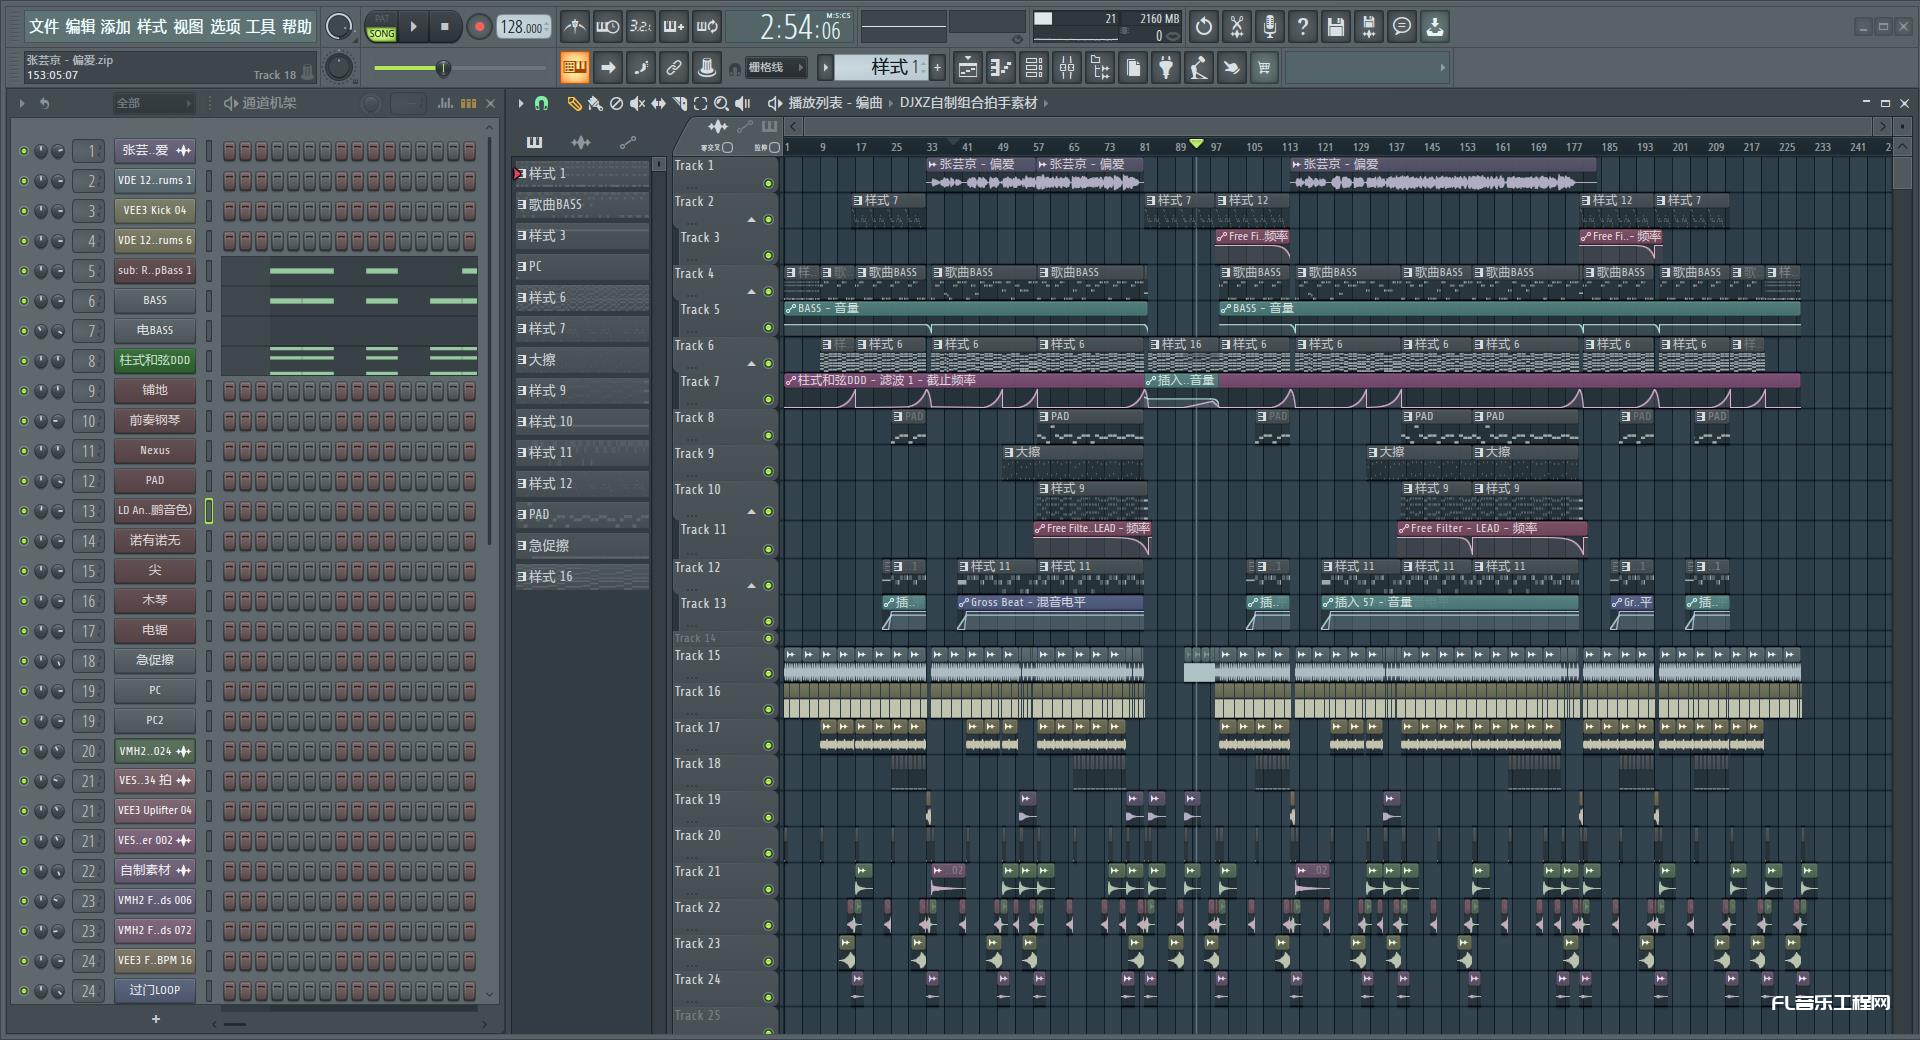Viewport: 1920px width, 1040px height.
Task: Open the 帮助 menu
Action: pos(297,27)
